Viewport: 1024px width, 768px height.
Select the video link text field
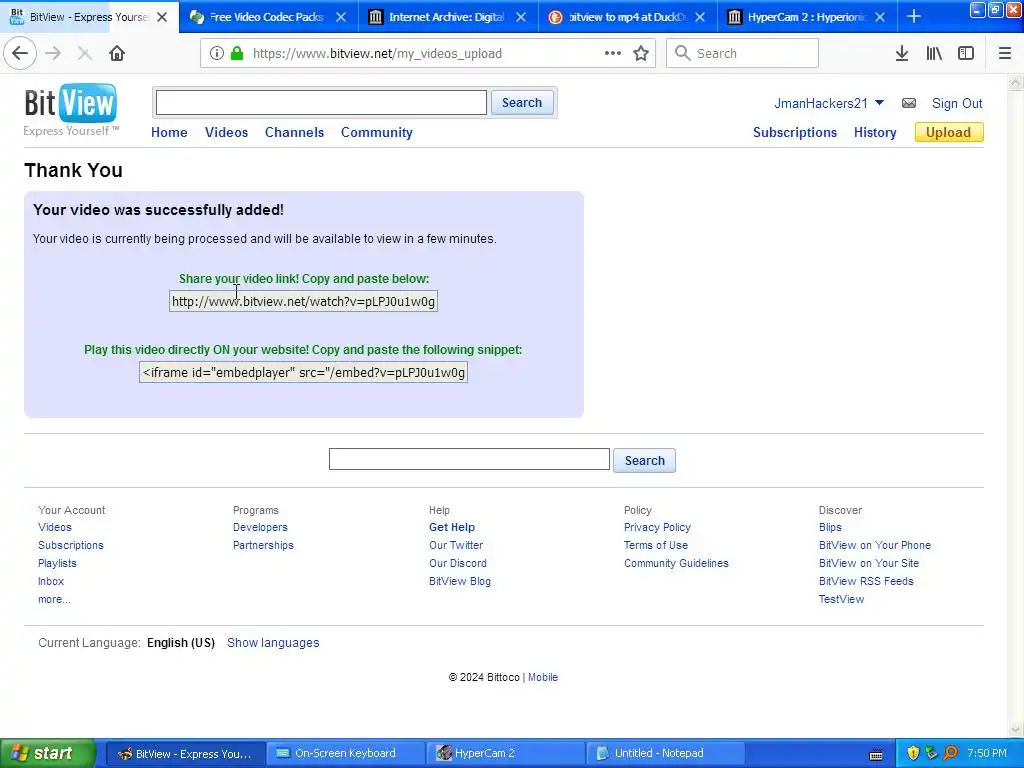point(303,301)
